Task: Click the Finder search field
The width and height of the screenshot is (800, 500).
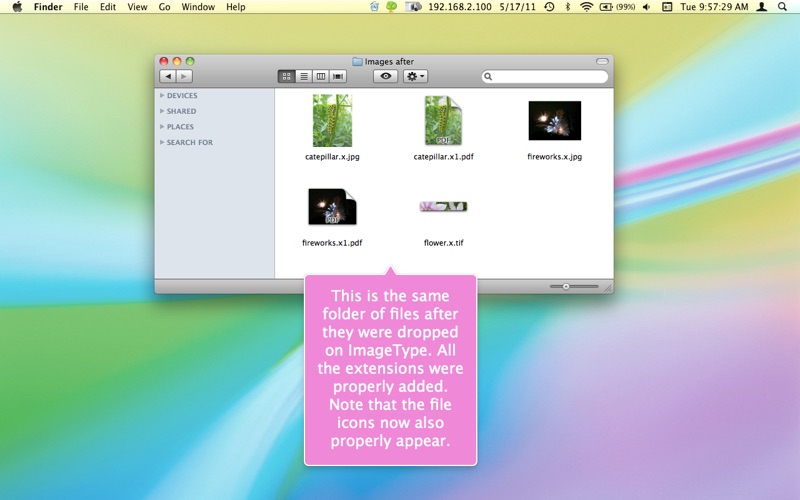Action: (545, 77)
